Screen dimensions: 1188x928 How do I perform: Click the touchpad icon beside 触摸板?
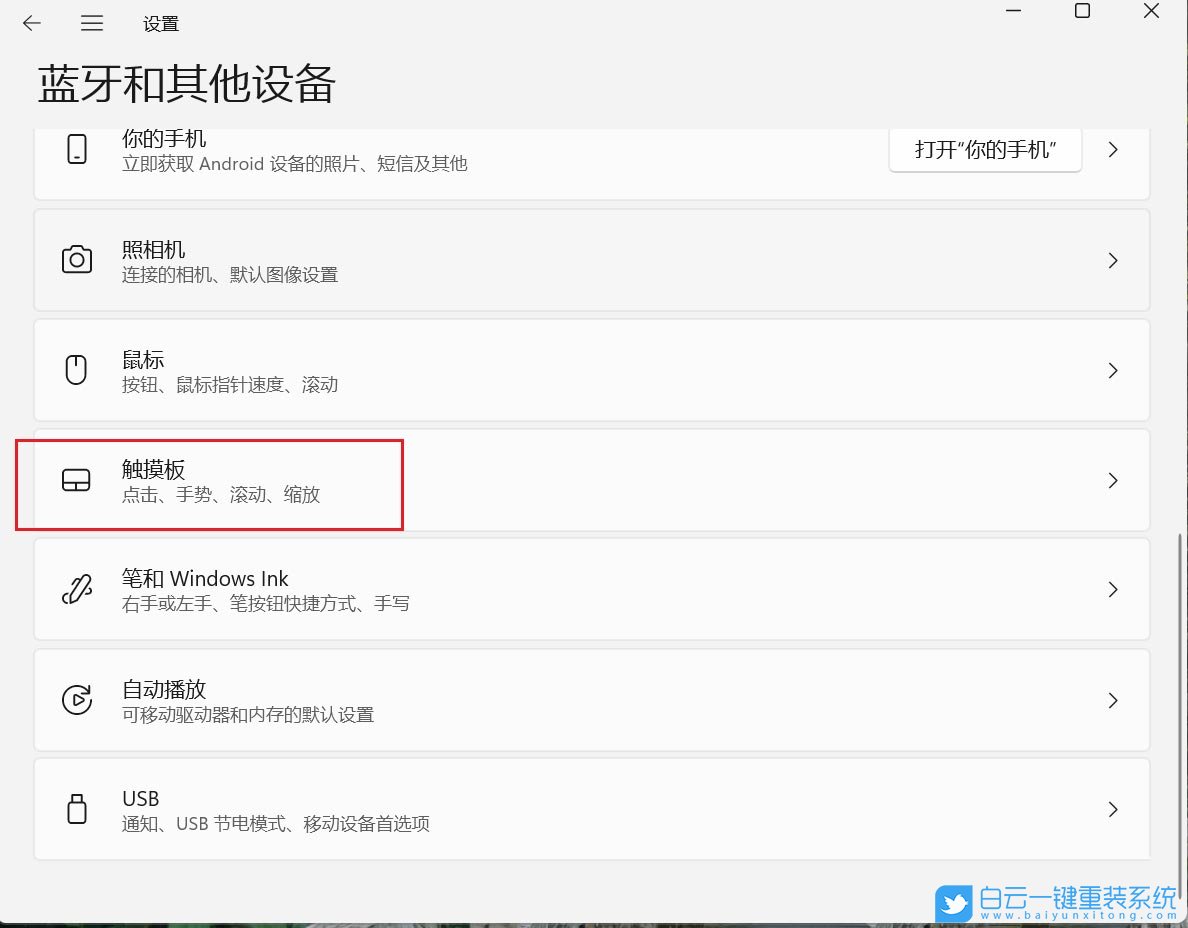[77, 480]
